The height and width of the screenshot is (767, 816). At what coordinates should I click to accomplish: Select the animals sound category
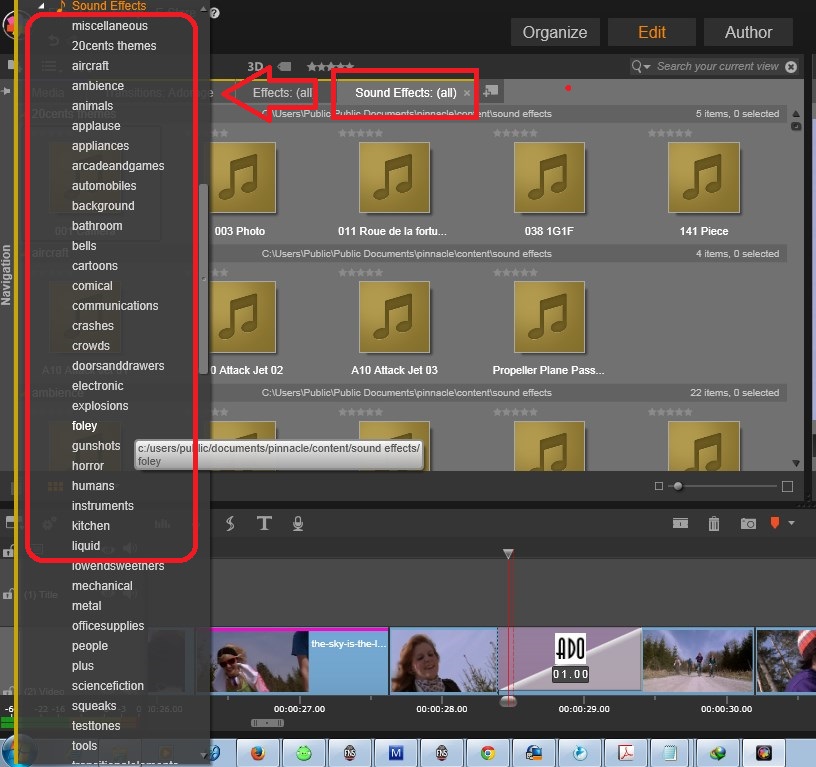coord(92,106)
